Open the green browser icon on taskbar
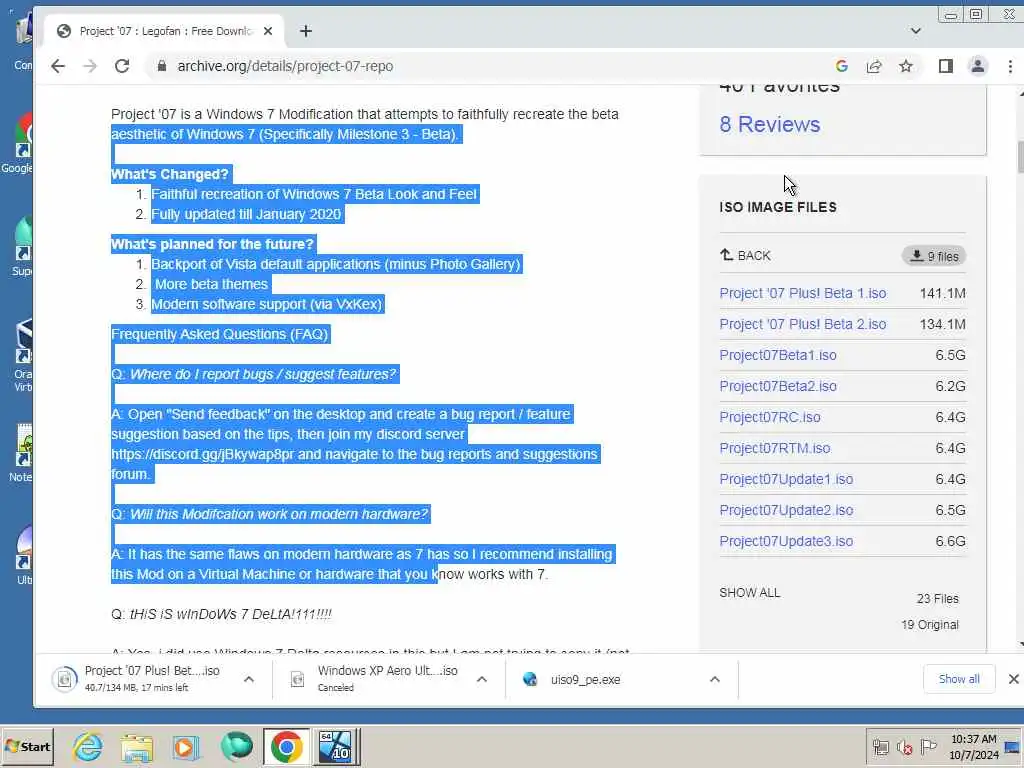This screenshot has width=1024, height=768. click(236, 746)
